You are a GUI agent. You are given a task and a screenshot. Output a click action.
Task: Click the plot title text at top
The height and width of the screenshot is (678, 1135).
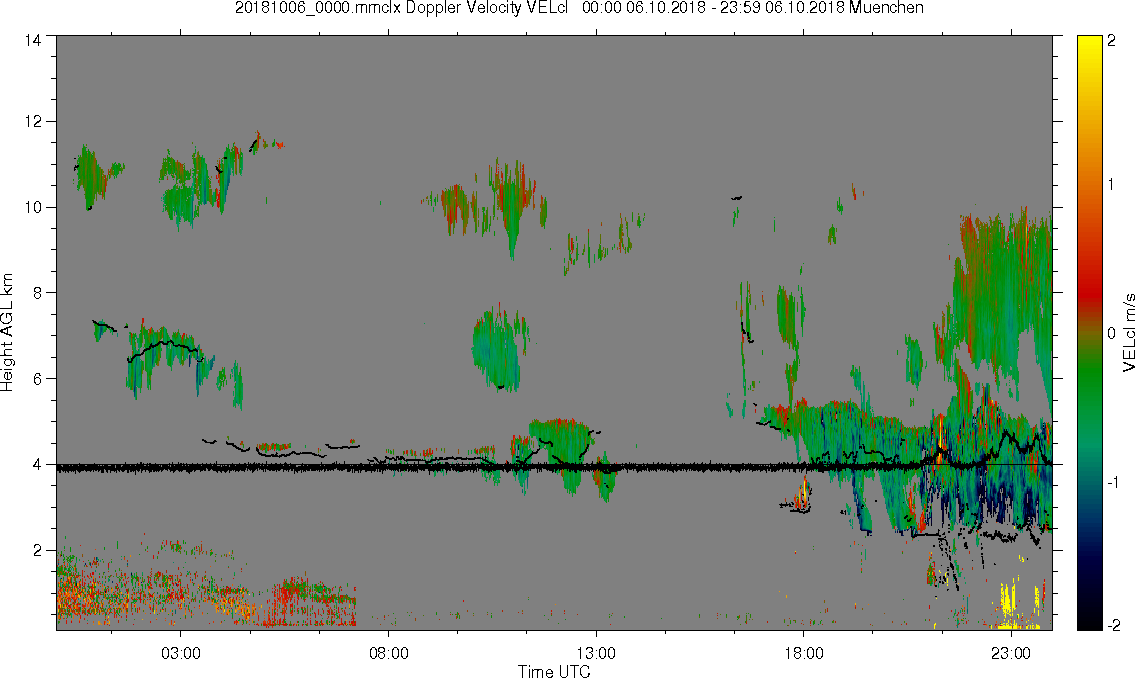click(x=579, y=8)
